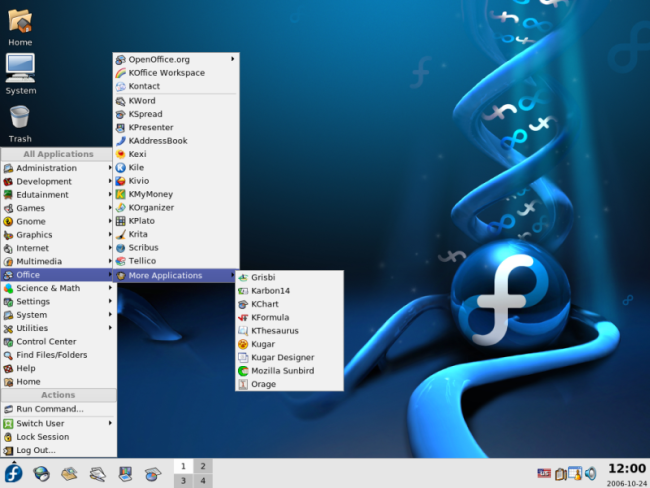Switch to virtual desktop 4
The image size is (650, 488).
click(x=203, y=481)
